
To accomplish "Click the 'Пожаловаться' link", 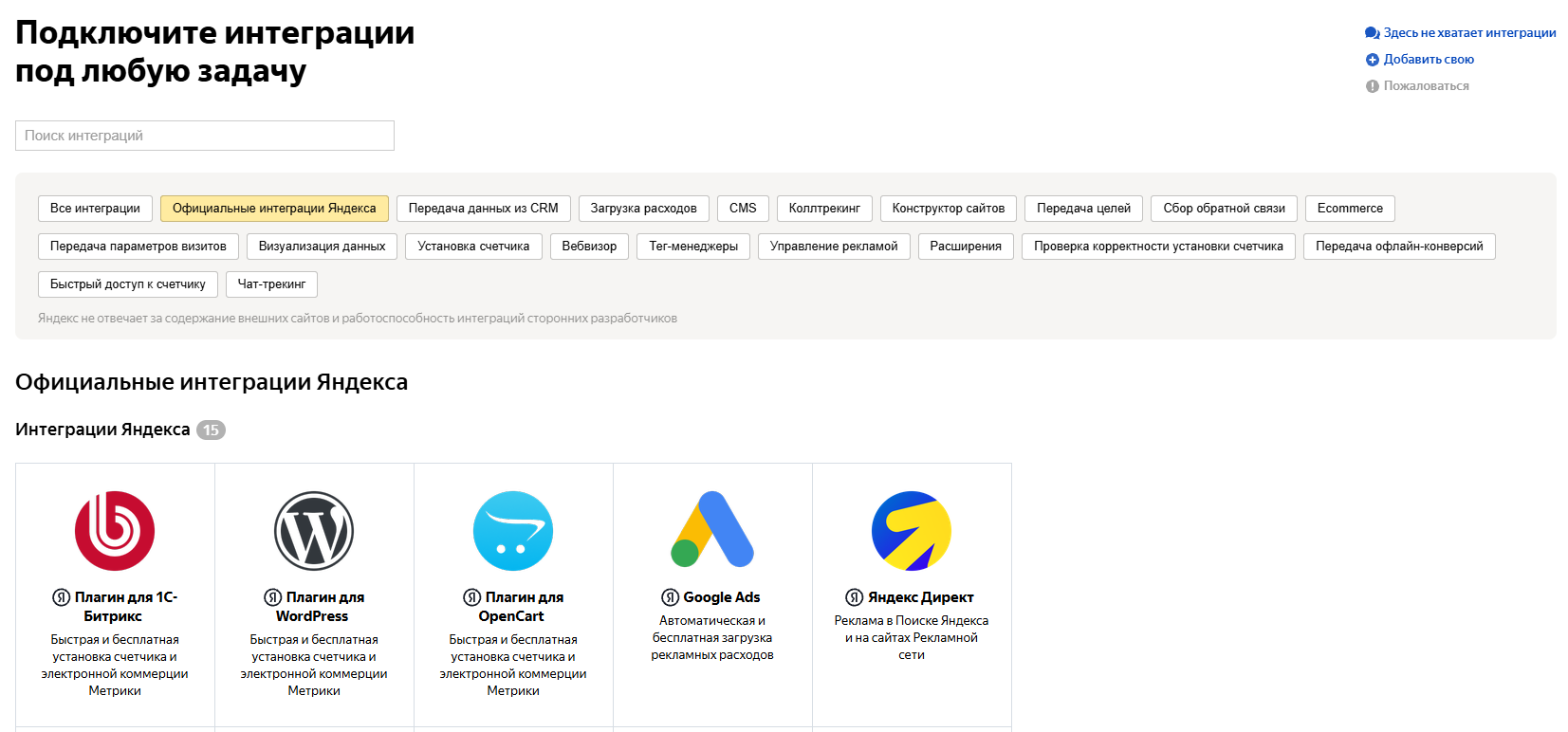I will pos(1426,86).
